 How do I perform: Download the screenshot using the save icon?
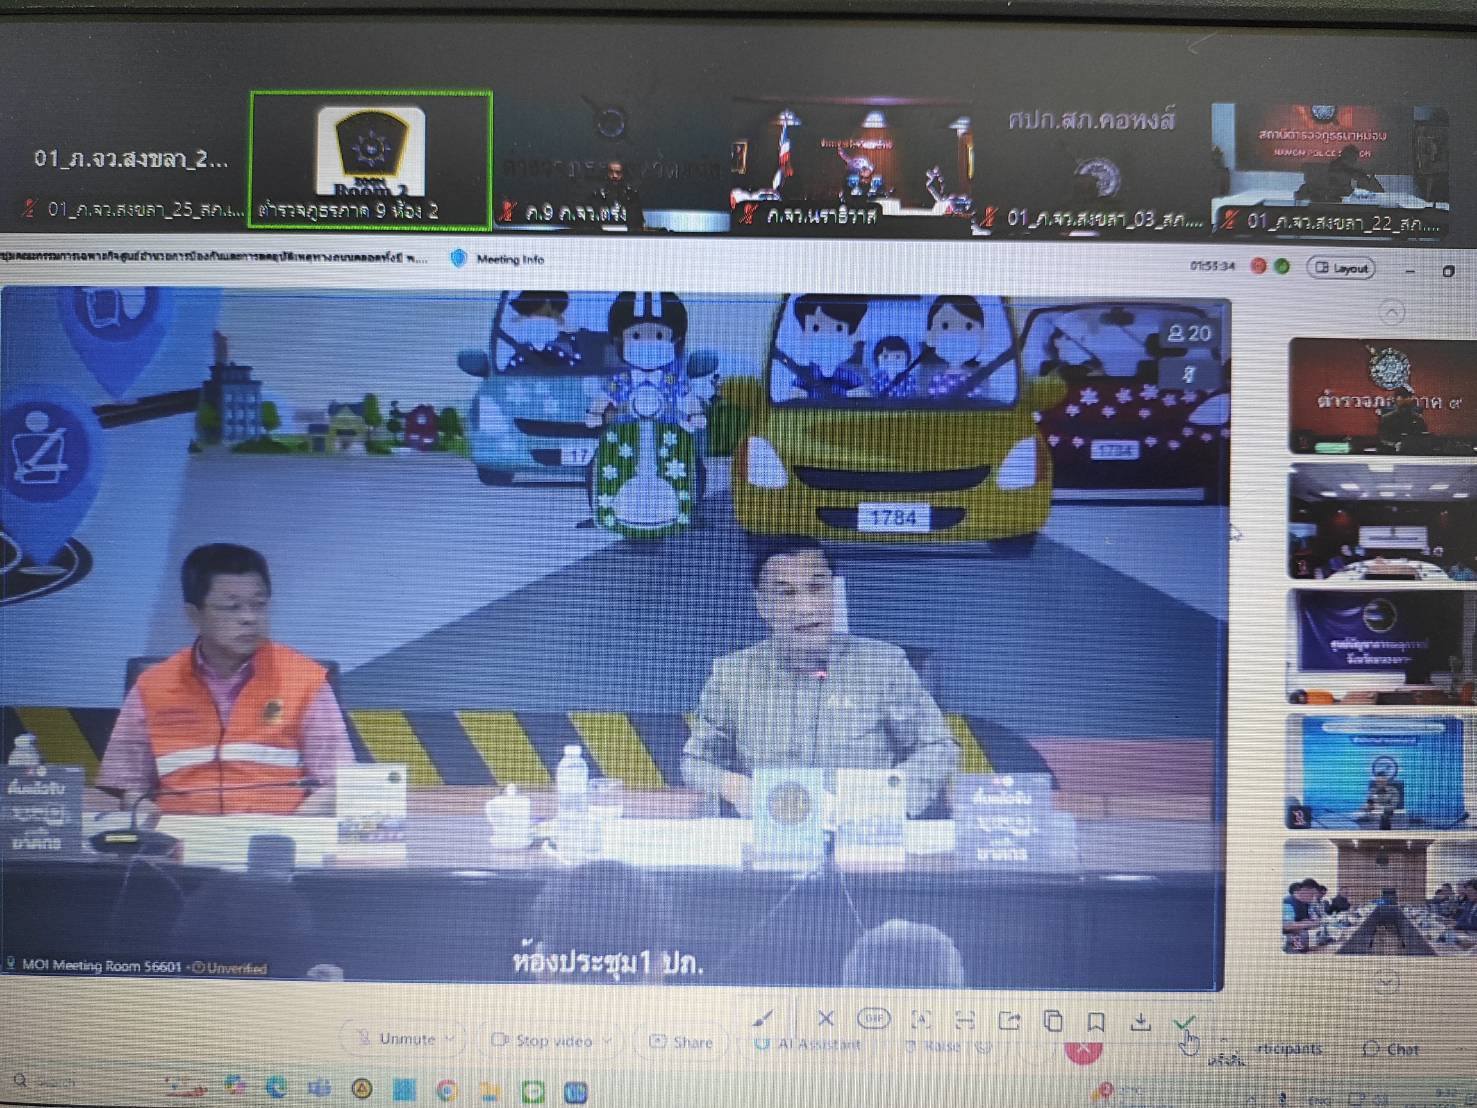click(1140, 1021)
